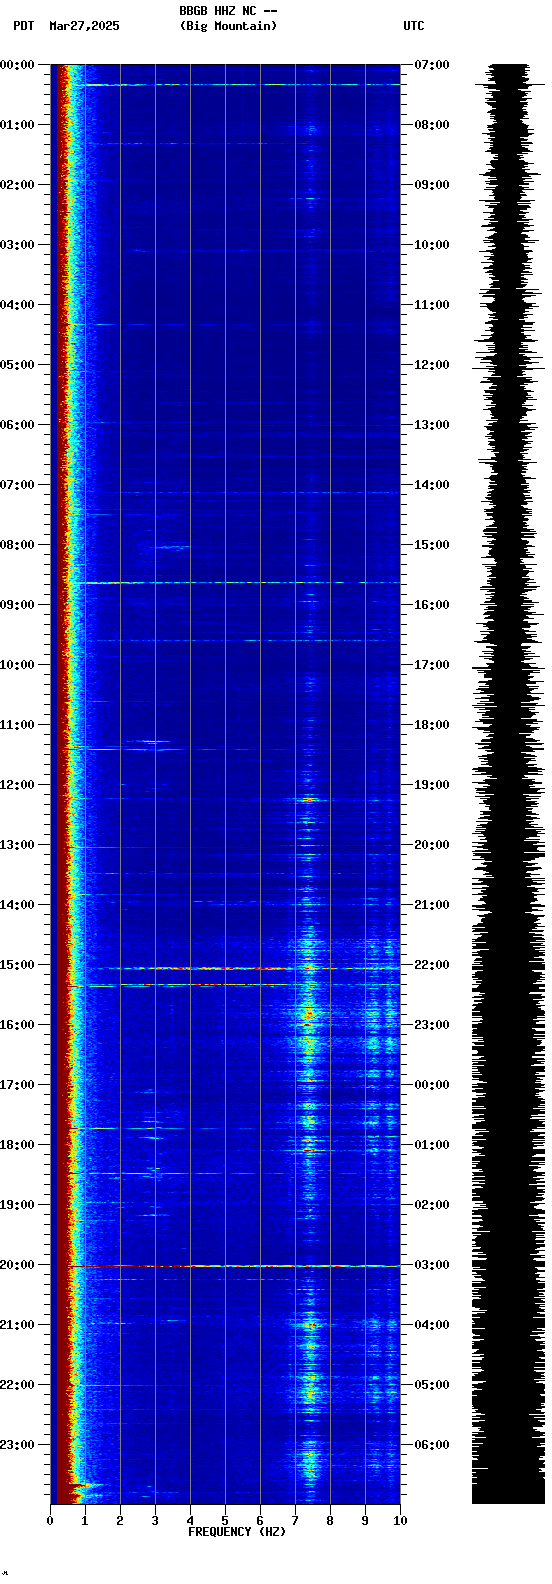
Task: Click the UTC time label 19:00
Action: (x=432, y=785)
